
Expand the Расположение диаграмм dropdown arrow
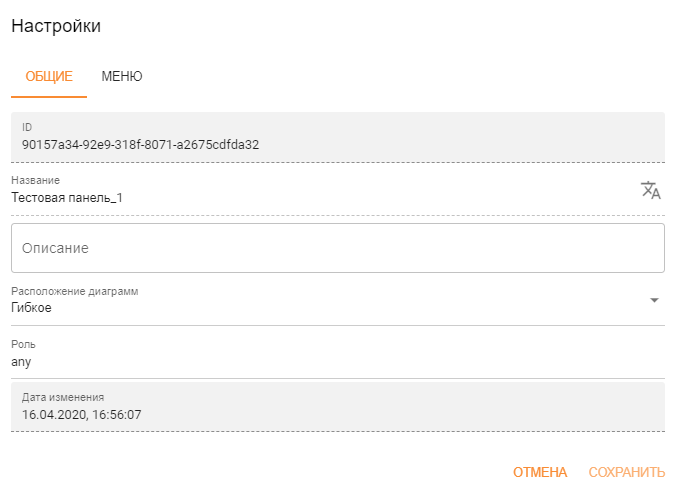click(654, 300)
